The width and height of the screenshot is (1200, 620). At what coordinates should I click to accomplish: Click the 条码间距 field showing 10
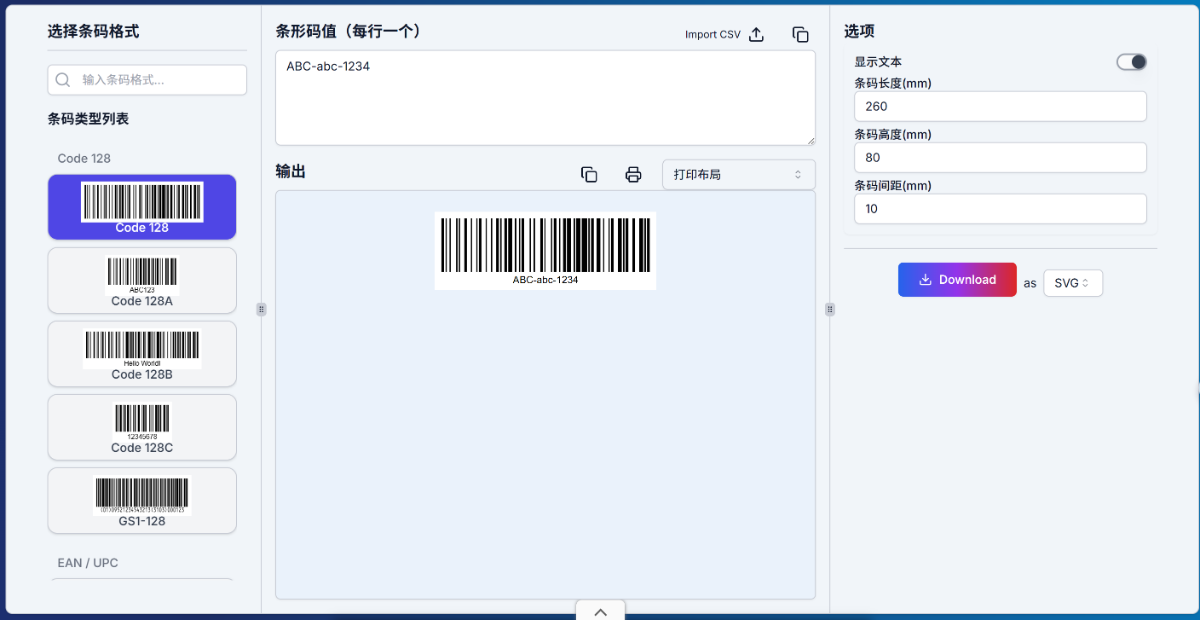1000,209
